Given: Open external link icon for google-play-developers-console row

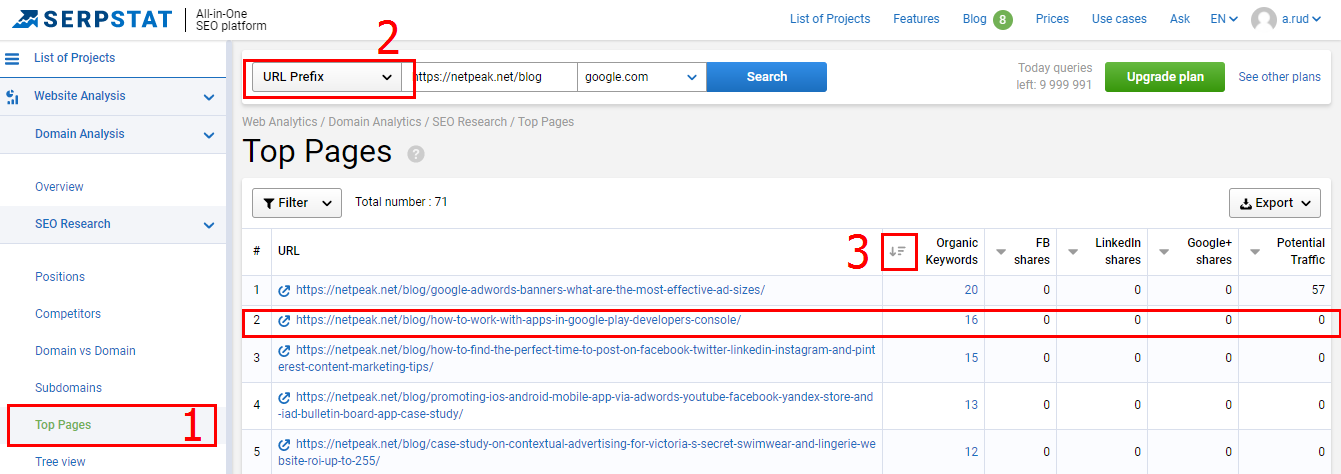Looking at the screenshot, I should [284, 321].
